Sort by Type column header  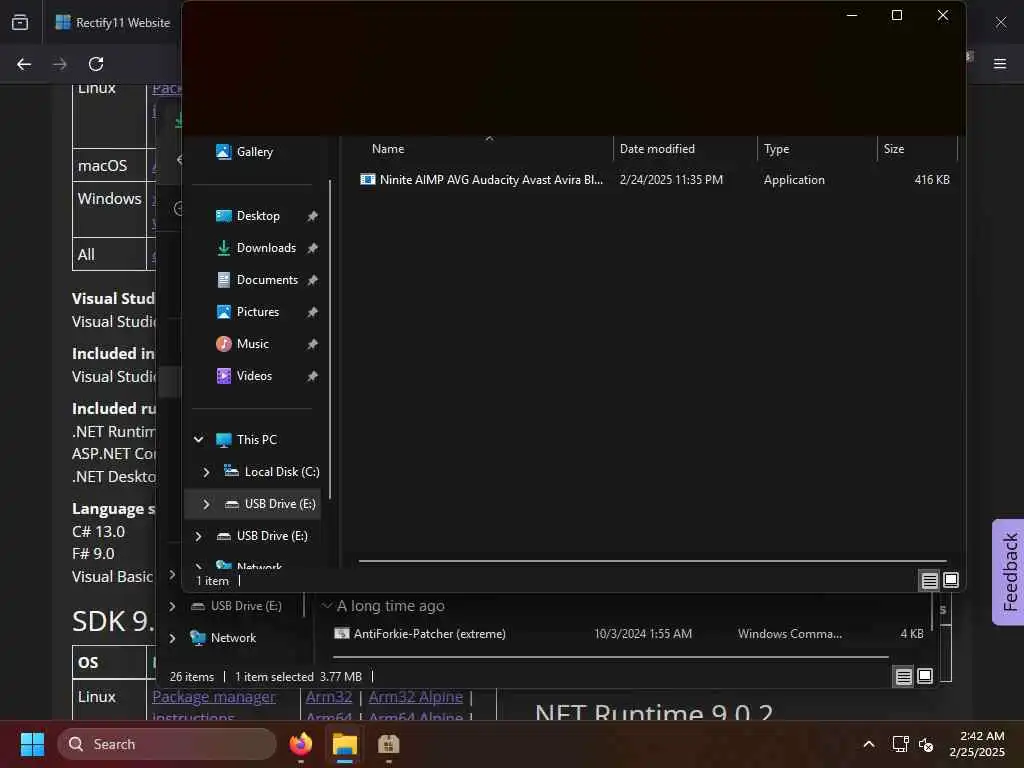[776, 149]
